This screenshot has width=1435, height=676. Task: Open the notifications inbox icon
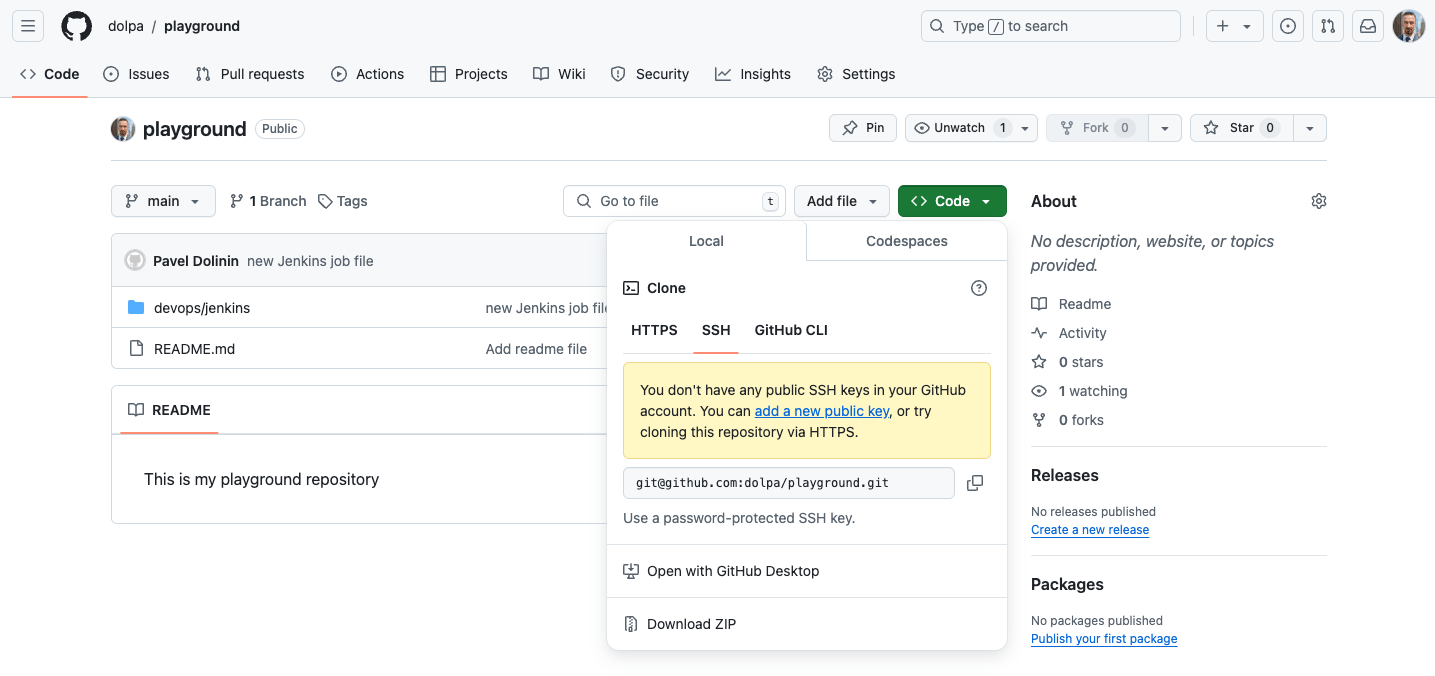[1367, 26]
